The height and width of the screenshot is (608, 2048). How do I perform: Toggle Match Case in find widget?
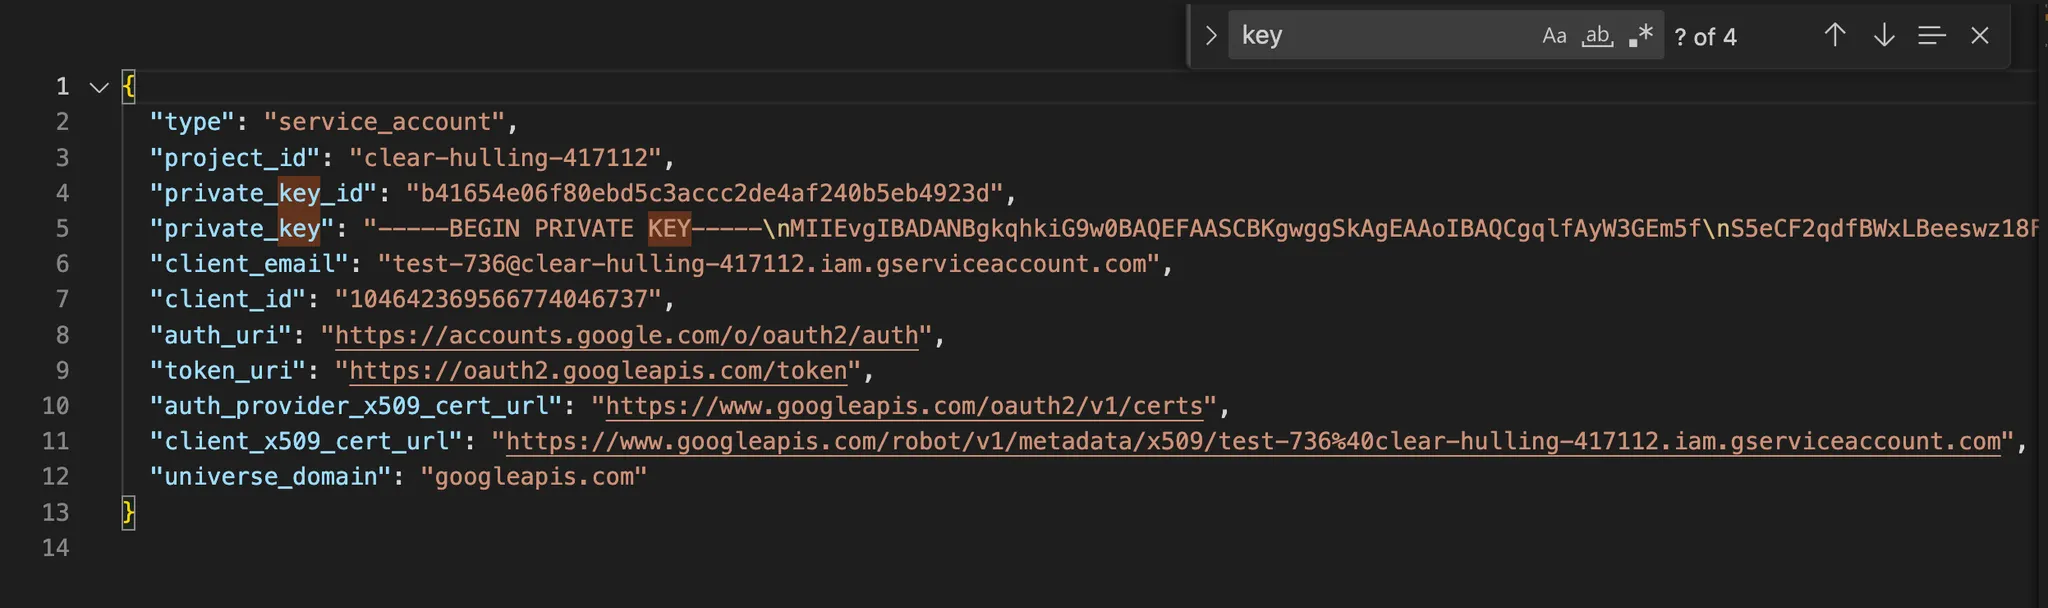(1553, 36)
